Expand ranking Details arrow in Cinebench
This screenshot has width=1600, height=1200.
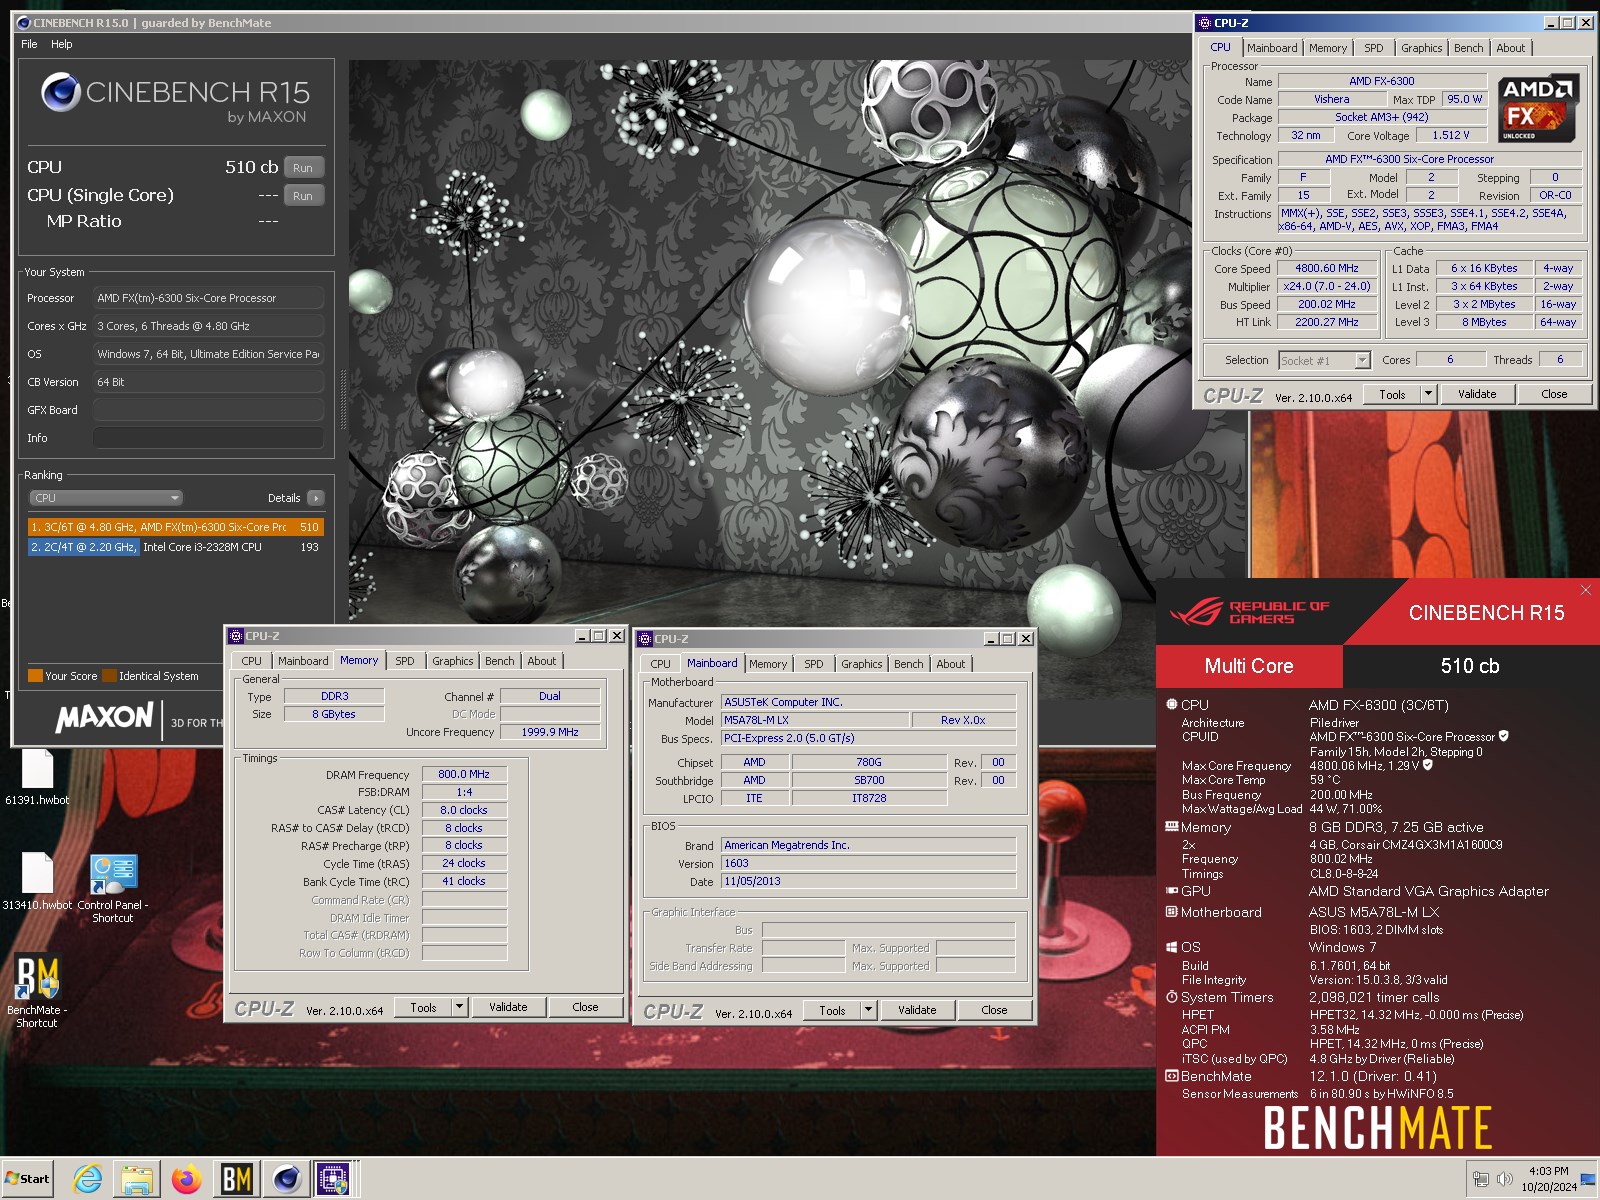316,498
